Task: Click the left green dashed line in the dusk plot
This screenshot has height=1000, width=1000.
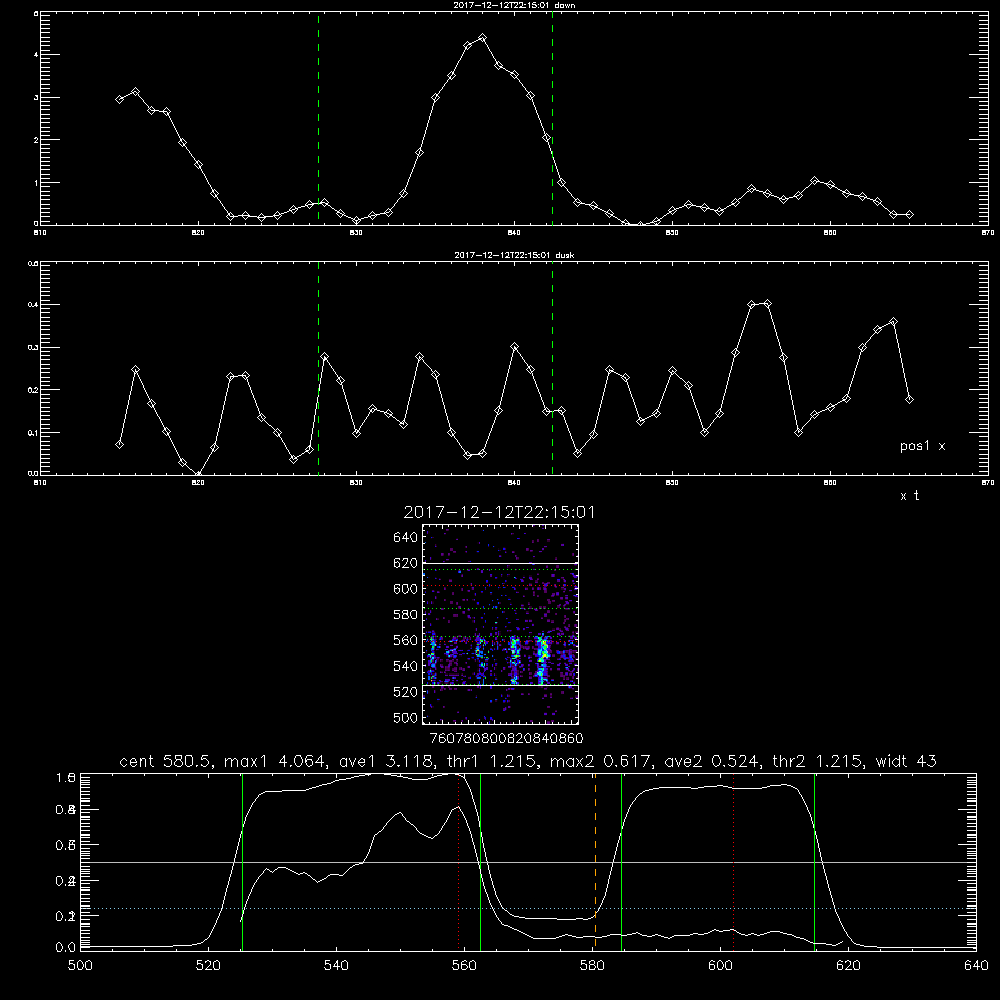Action: click(318, 368)
